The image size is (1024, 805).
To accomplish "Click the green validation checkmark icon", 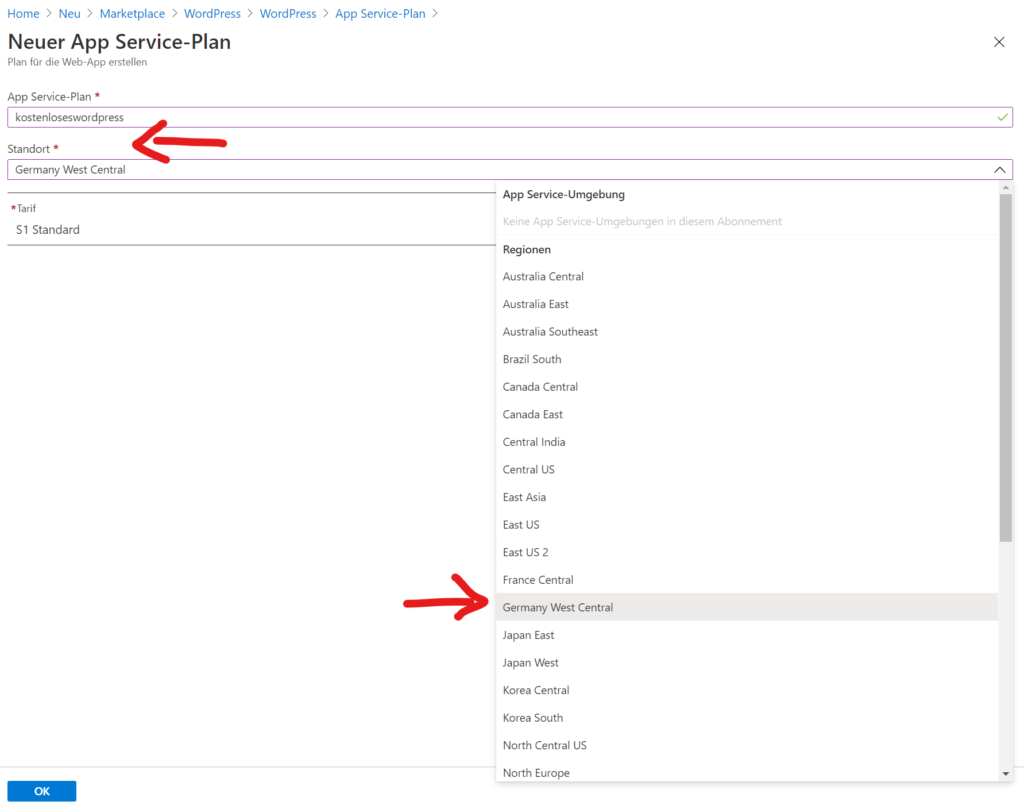I will 1002,118.
